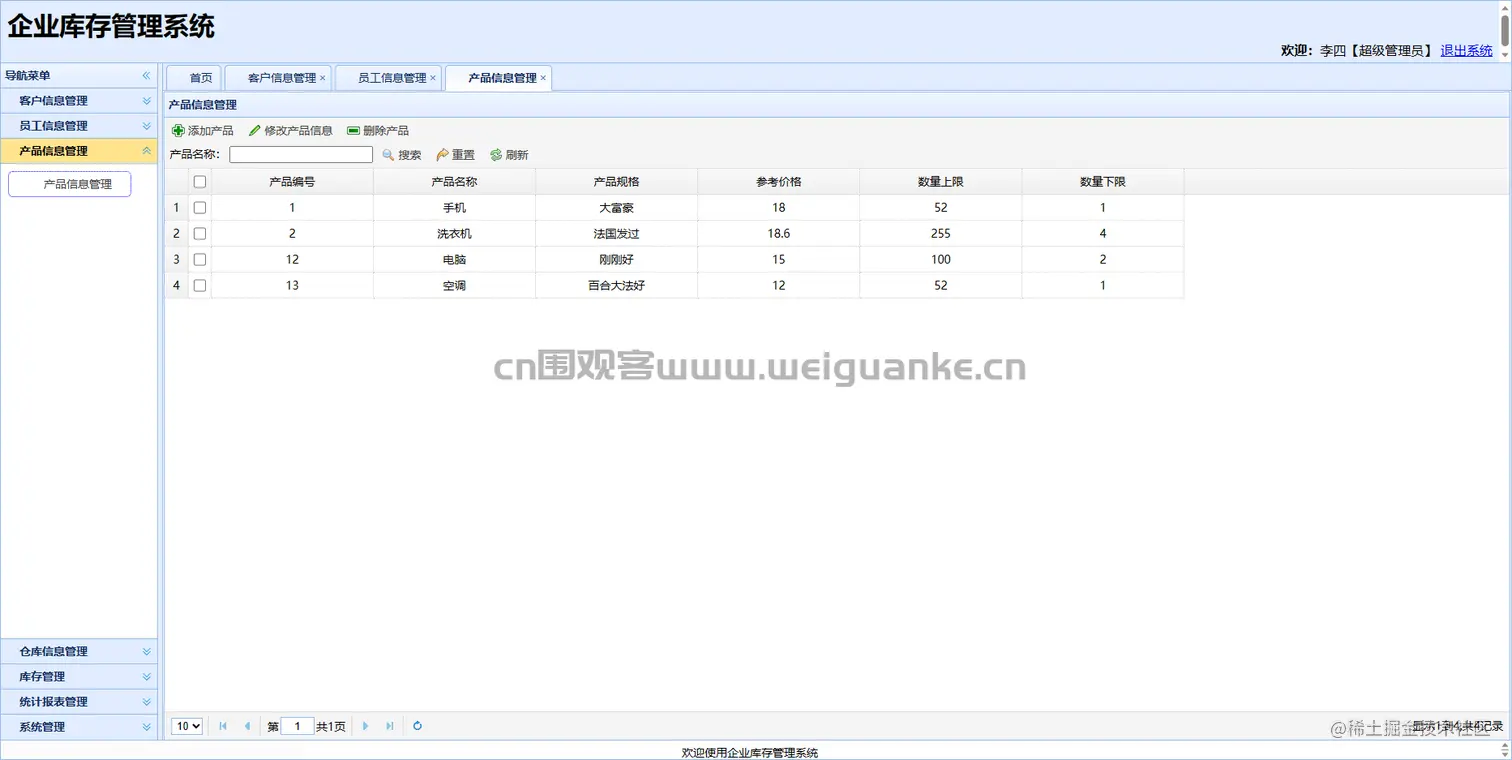The width and height of the screenshot is (1512, 760).
Task: Click product number 12 cell
Action: (x=292, y=260)
